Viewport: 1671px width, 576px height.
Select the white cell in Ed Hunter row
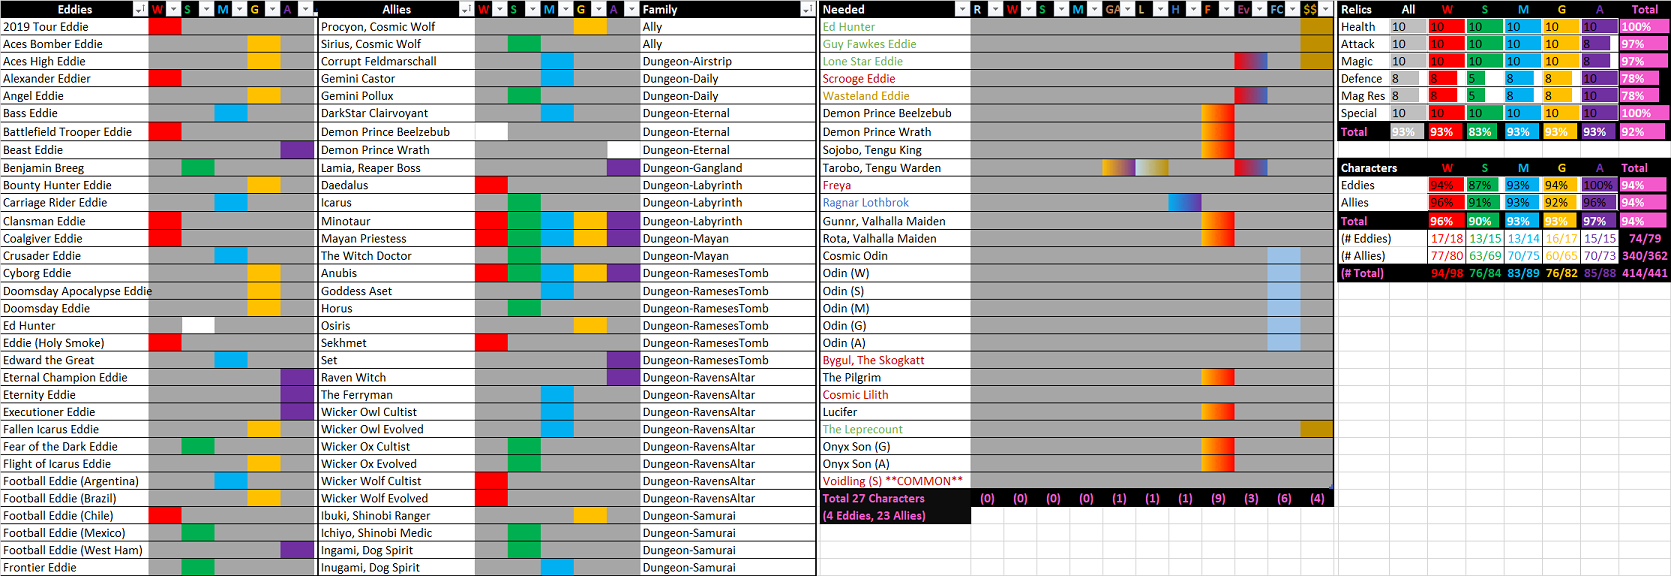[198, 325]
